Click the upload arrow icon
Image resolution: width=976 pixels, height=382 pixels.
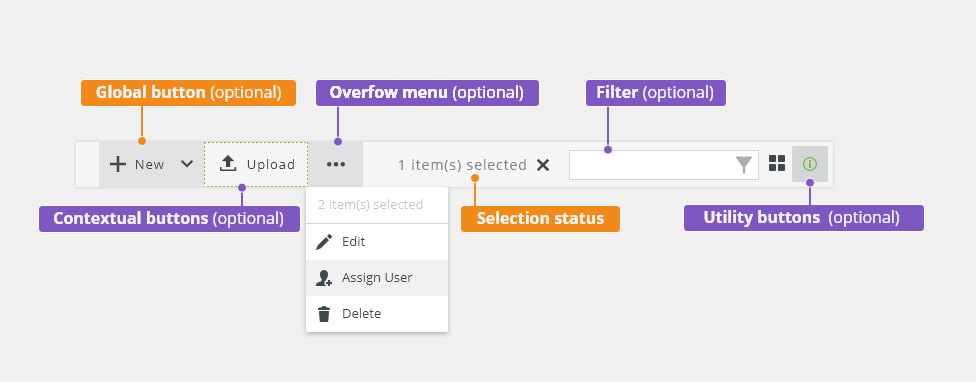(228, 164)
